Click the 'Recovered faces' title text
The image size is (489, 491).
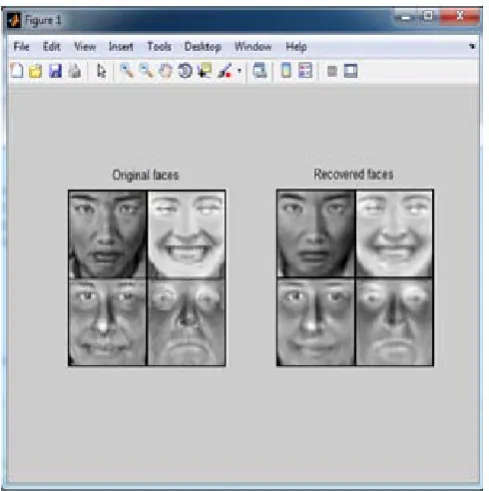click(x=354, y=174)
